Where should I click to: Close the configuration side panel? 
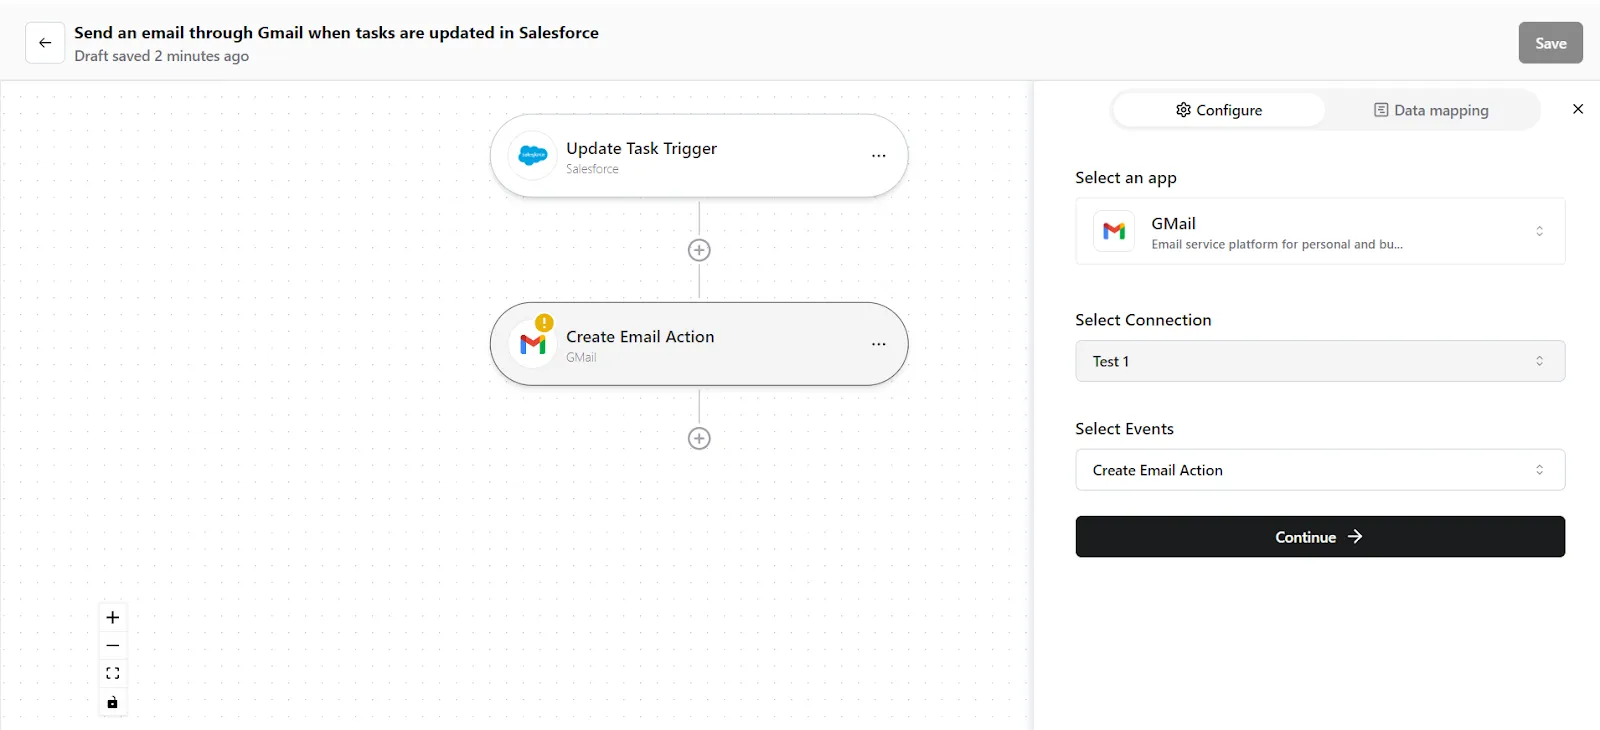pos(1578,109)
